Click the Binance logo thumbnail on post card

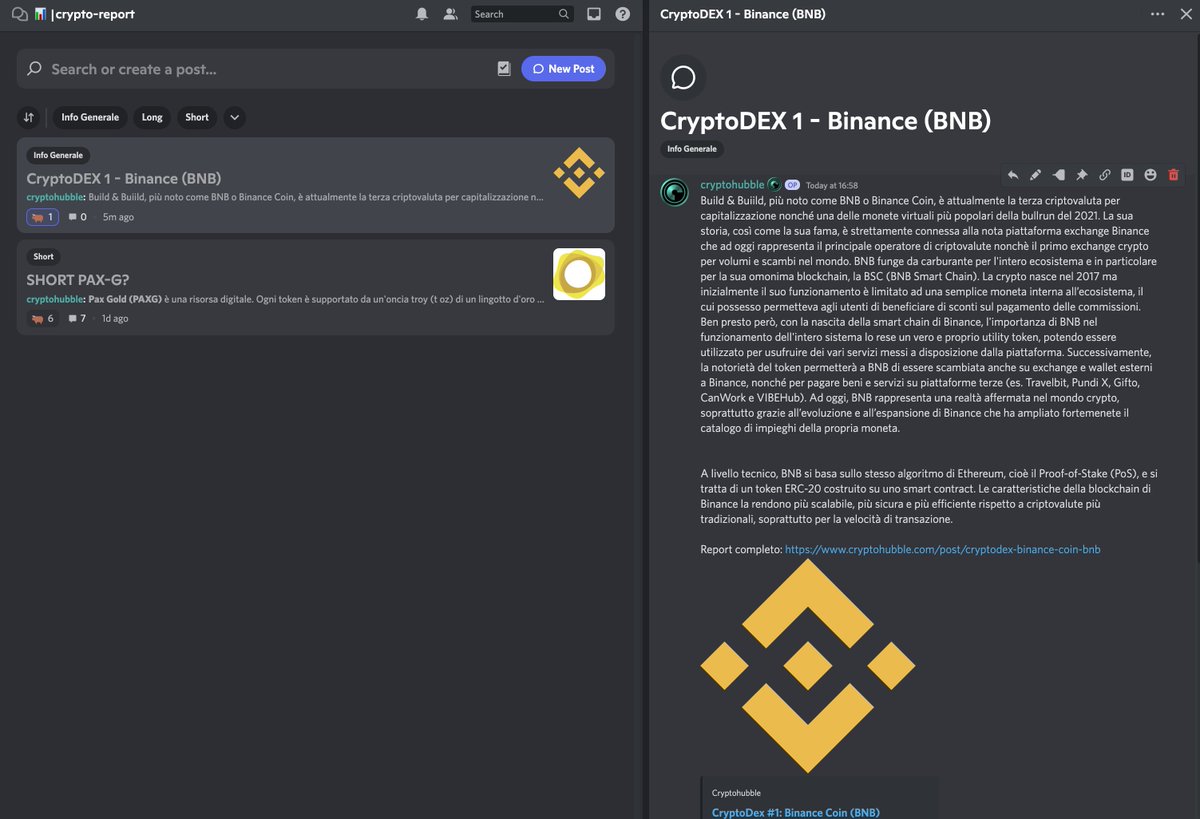[x=579, y=173]
